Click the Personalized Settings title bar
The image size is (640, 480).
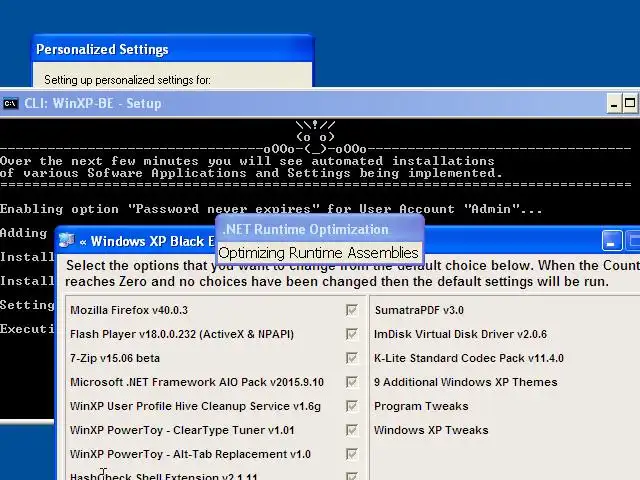(x=173, y=49)
